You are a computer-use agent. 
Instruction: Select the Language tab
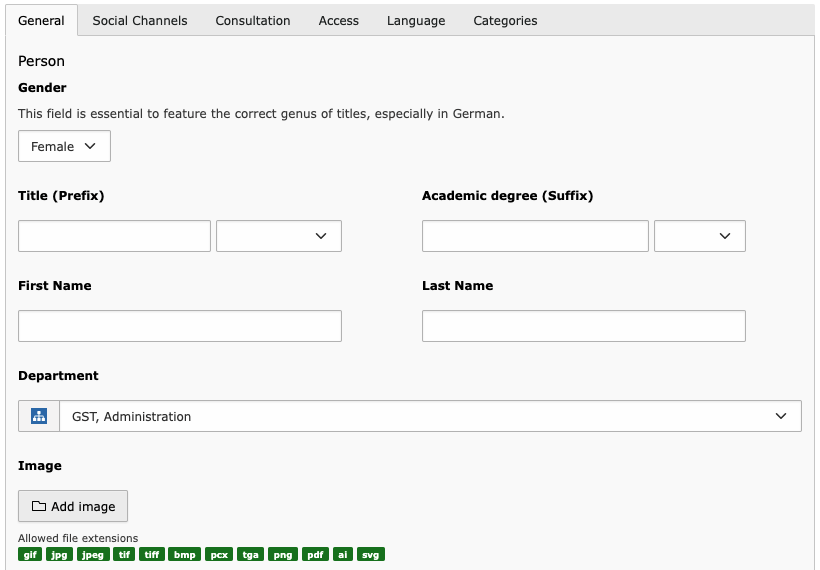click(416, 20)
